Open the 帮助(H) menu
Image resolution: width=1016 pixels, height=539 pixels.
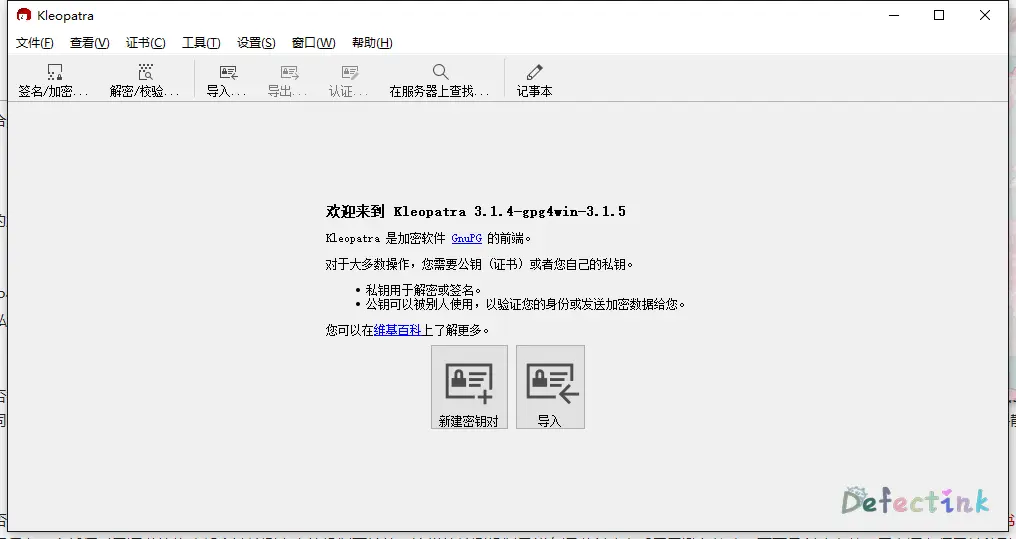point(372,43)
